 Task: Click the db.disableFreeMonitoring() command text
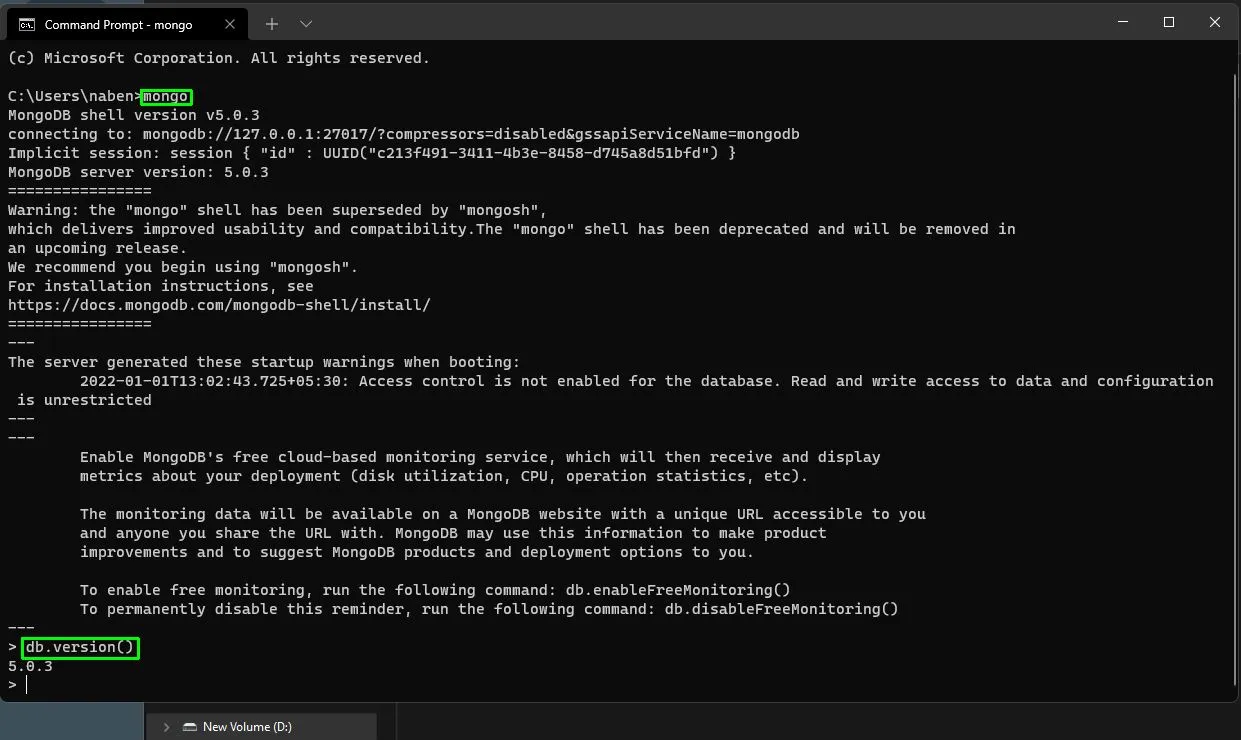(x=782, y=609)
